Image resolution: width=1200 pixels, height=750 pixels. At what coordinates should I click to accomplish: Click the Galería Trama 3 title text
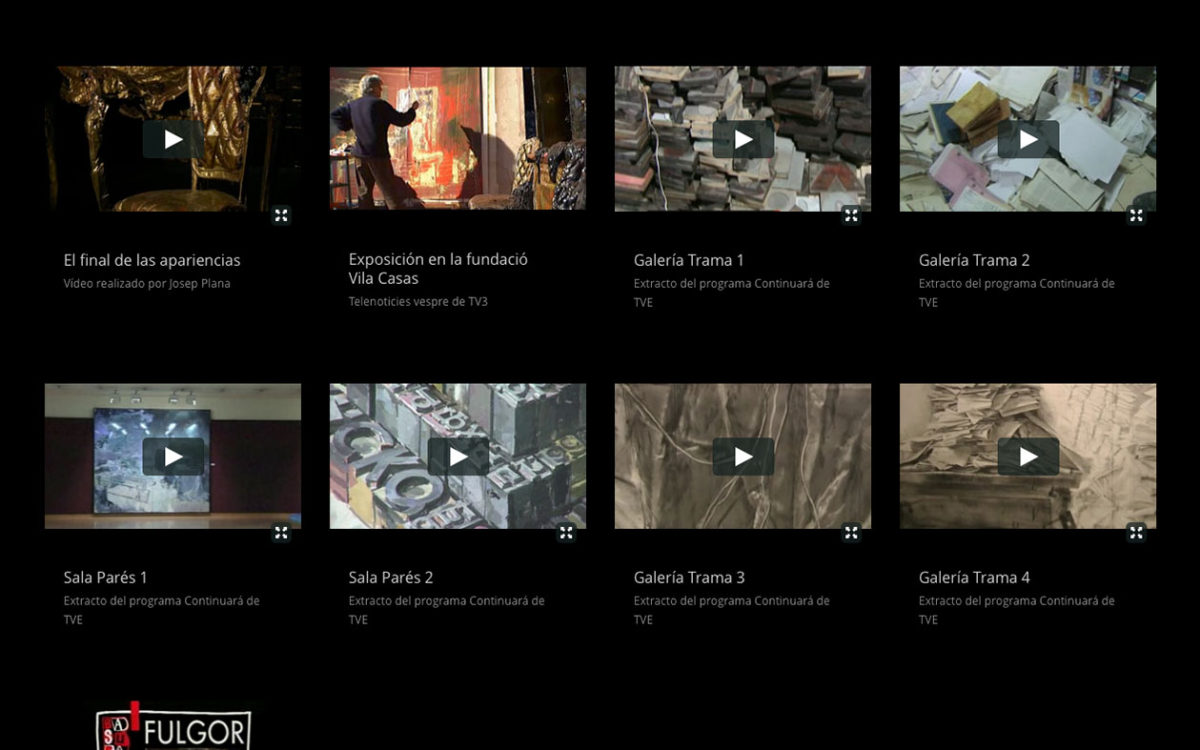(x=689, y=577)
